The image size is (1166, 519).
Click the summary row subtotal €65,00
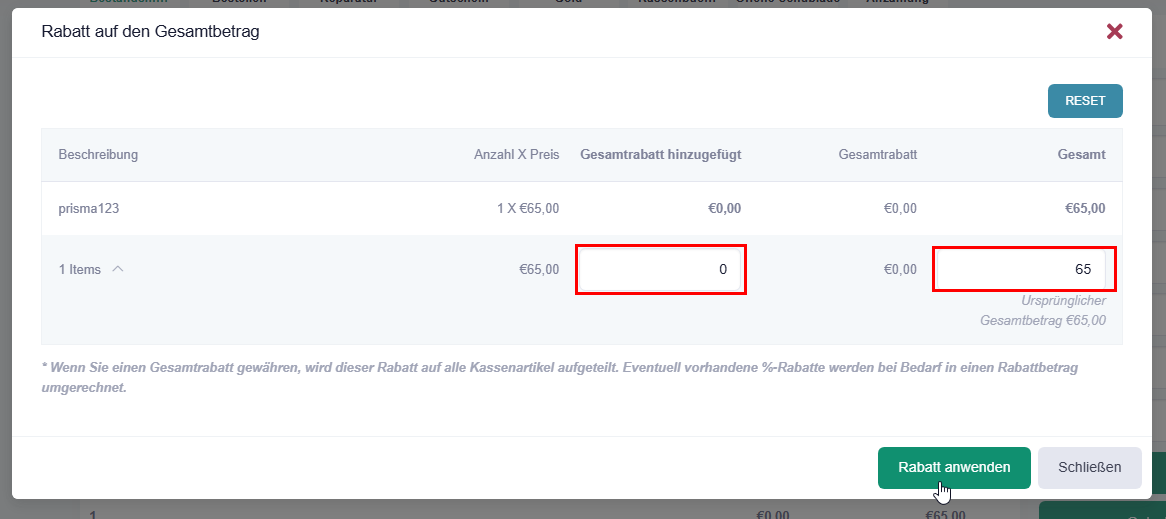pyautogui.click(x=539, y=270)
